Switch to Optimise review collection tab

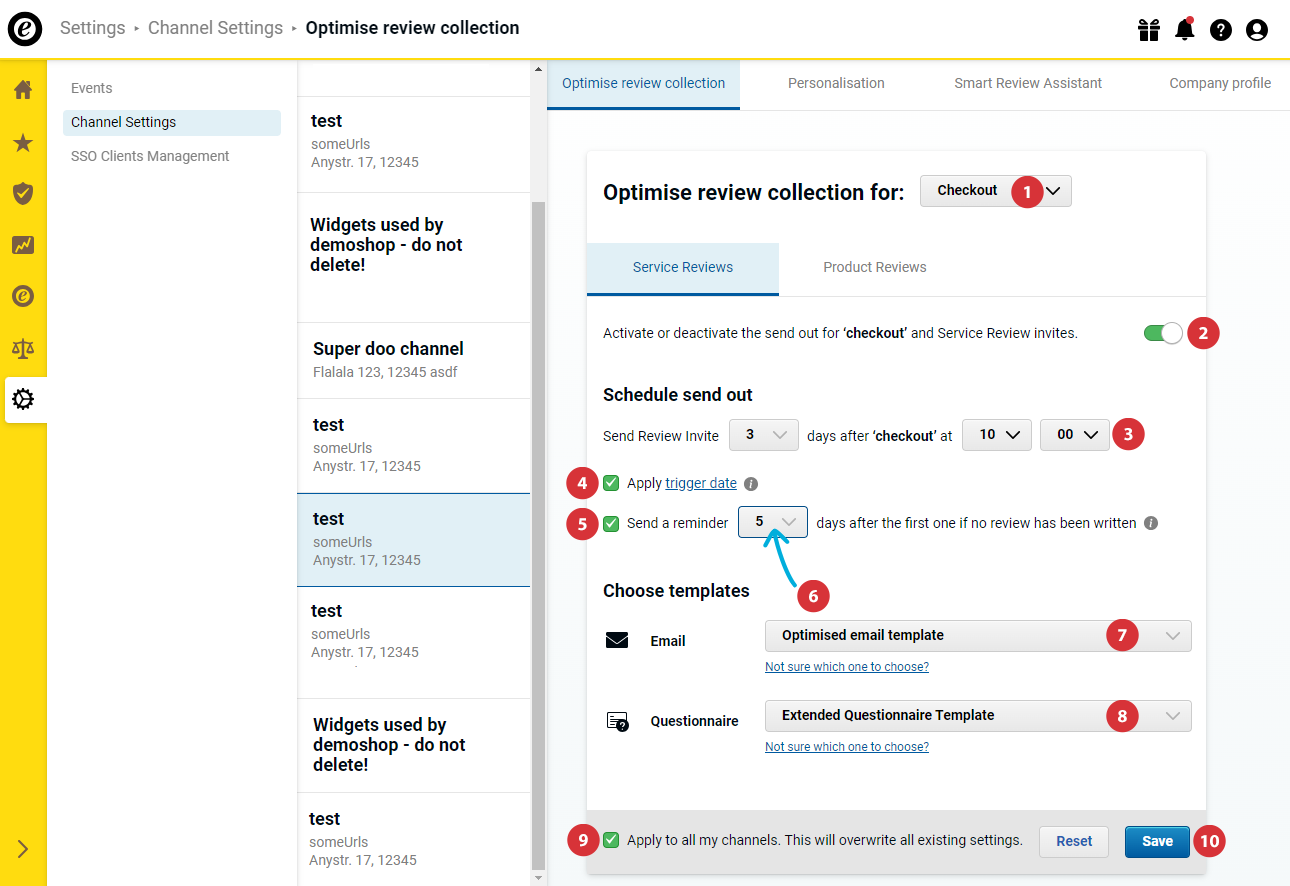click(643, 84)
